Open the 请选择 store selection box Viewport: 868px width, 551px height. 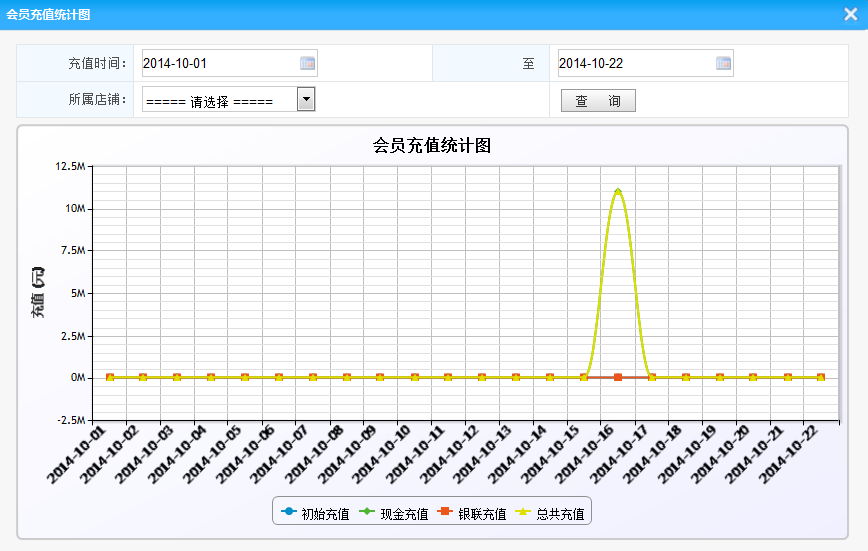coord(220,100)
